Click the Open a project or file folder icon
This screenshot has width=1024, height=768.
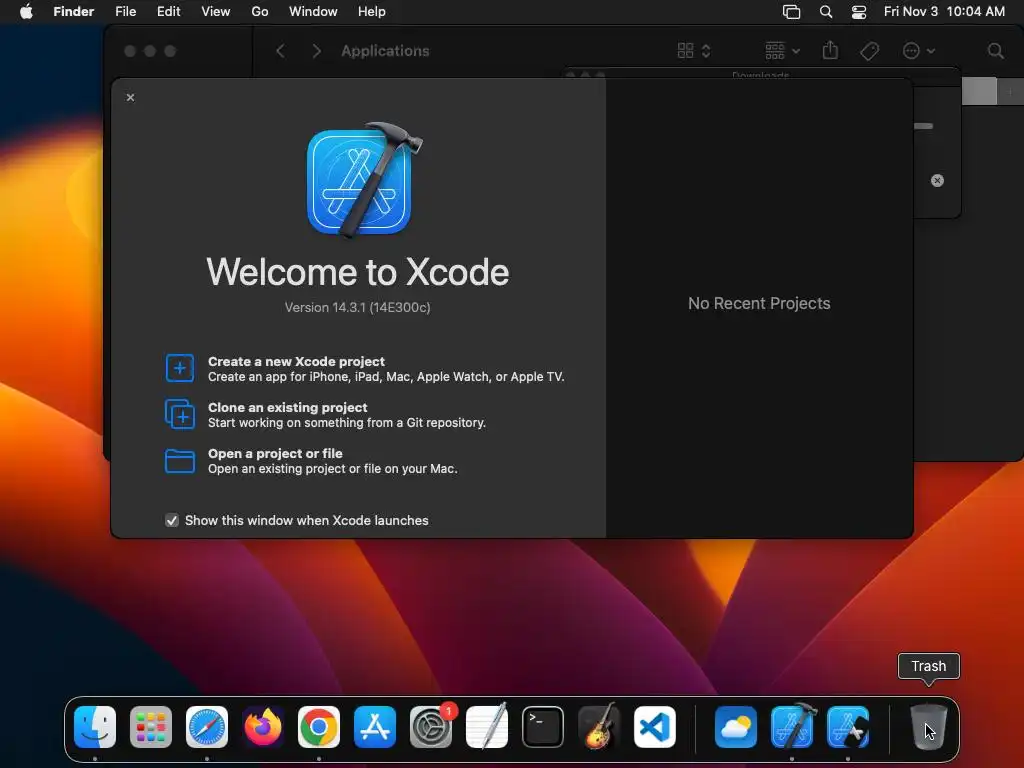[180, 461]
